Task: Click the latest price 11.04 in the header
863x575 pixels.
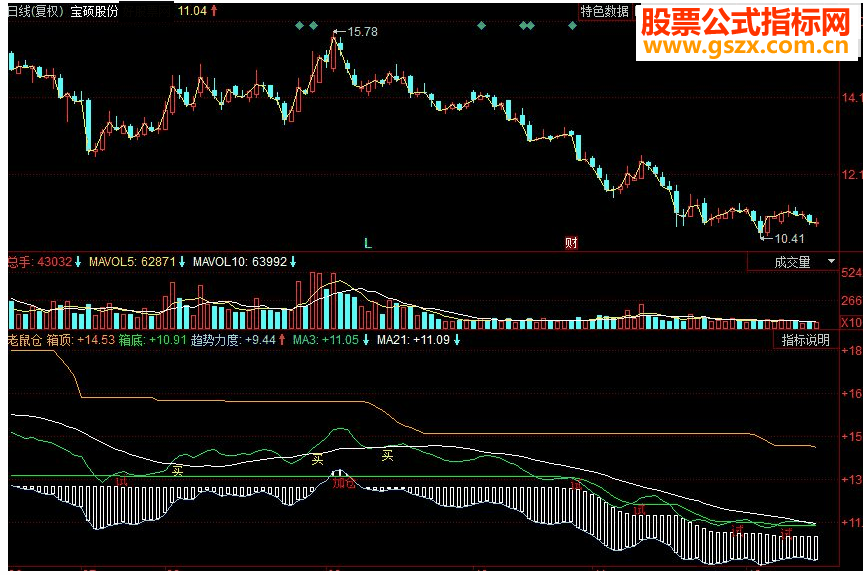Action: pos(192,10)
